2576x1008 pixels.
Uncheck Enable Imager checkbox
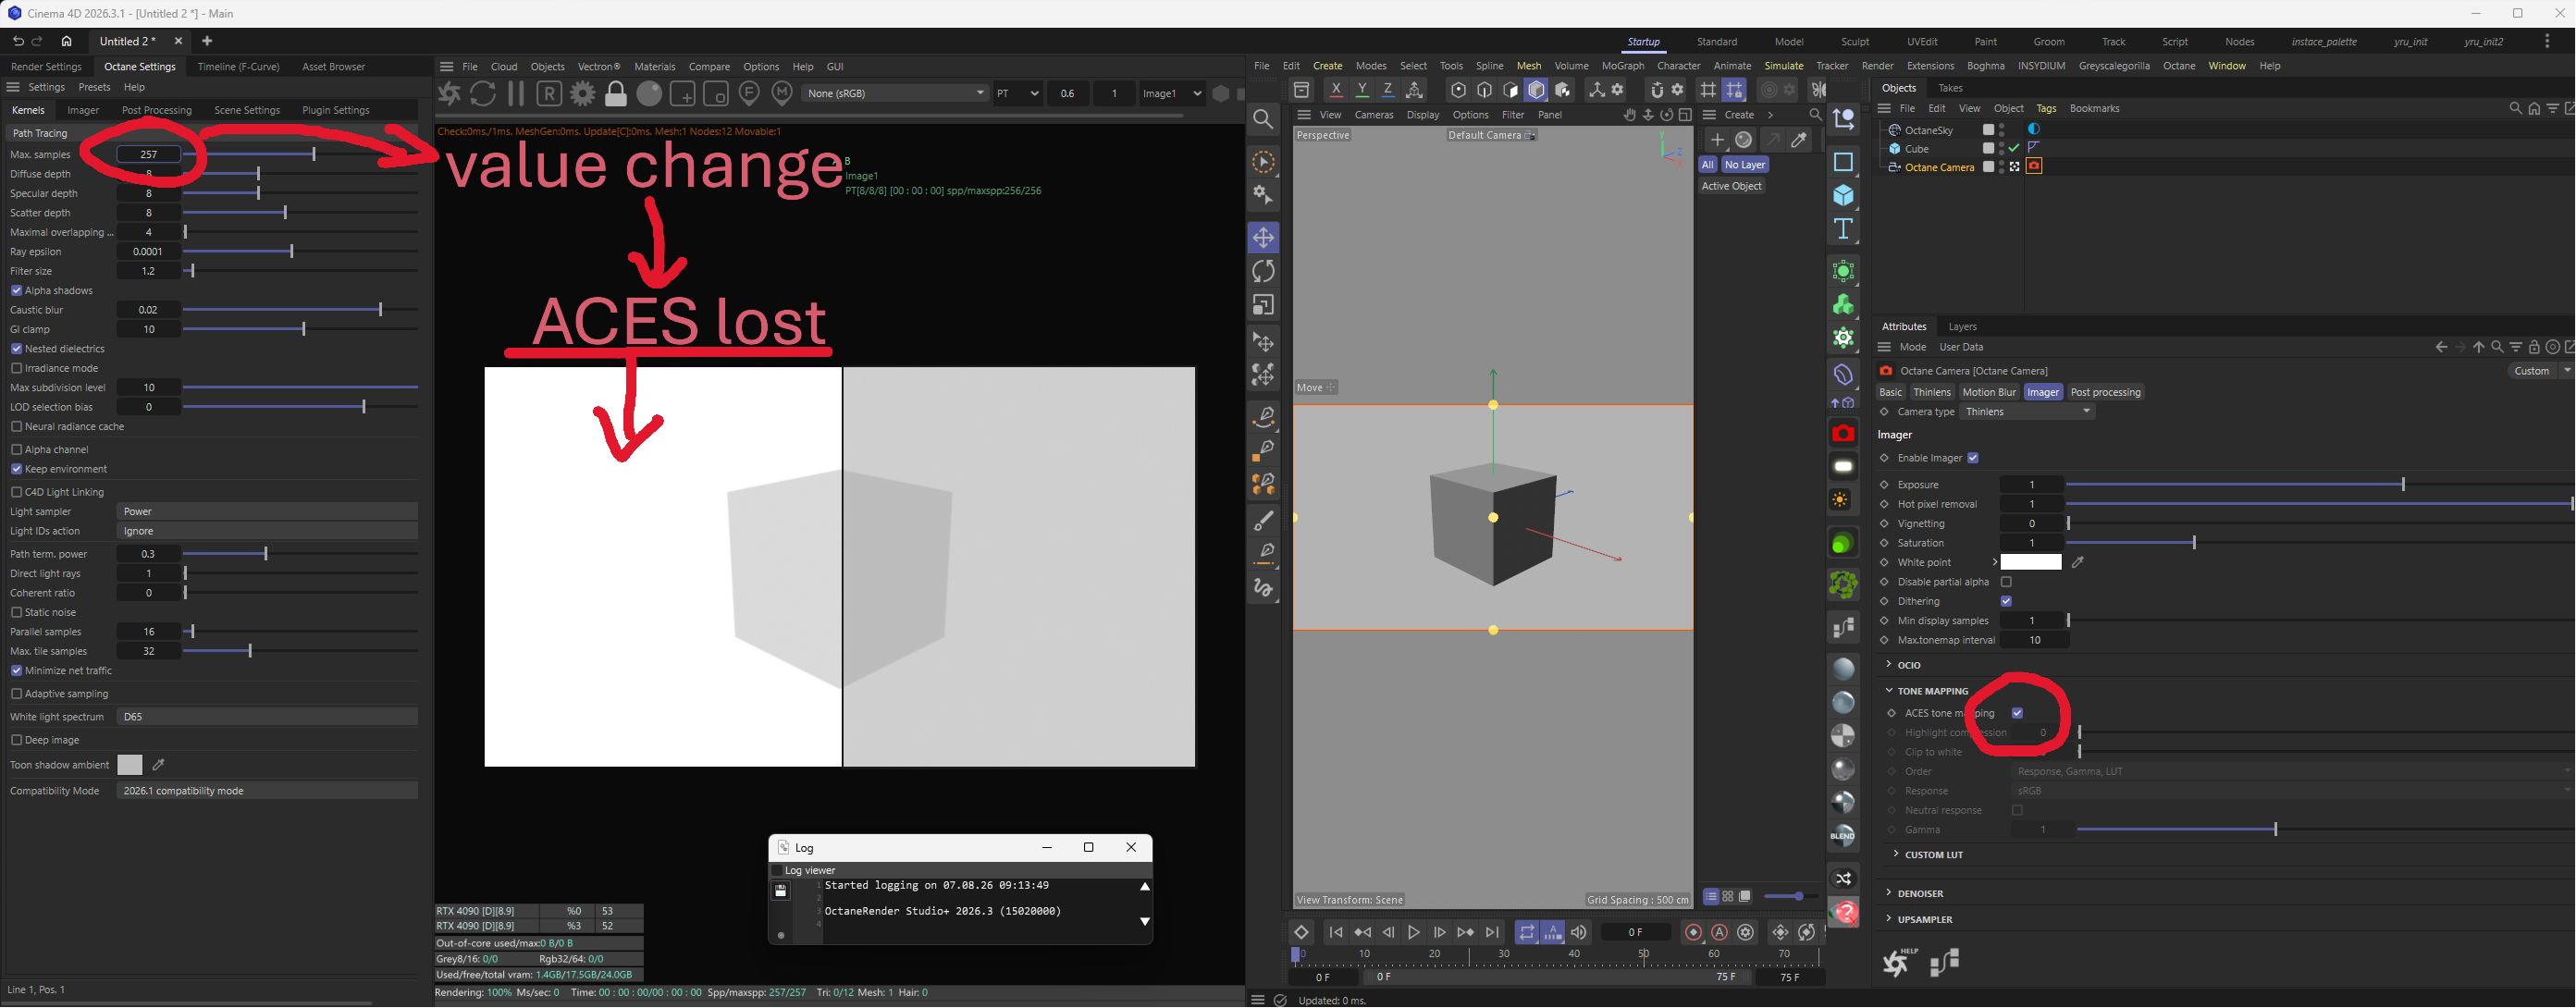tap(1973, 458)
